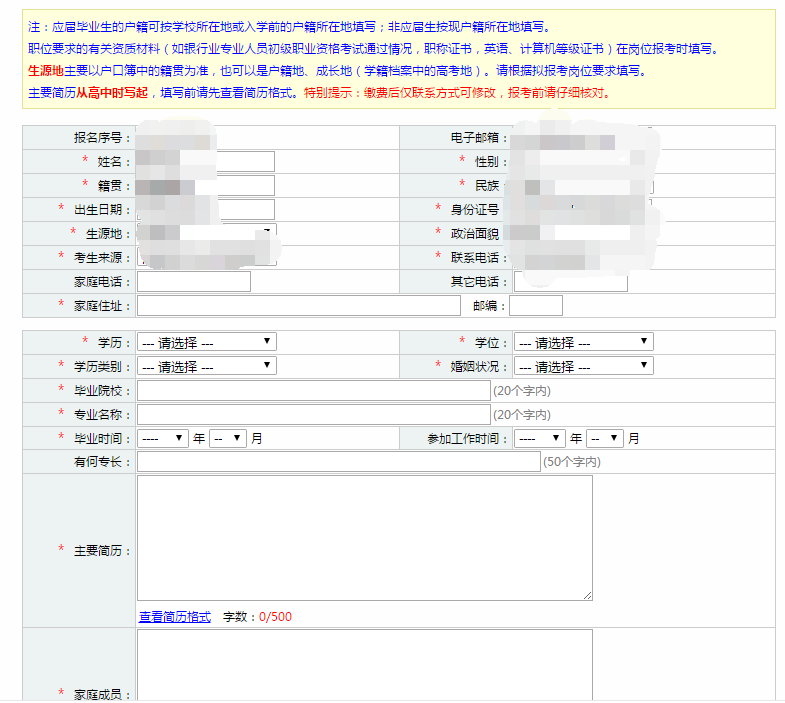Click the 其它电话 input field

point(571,282)
